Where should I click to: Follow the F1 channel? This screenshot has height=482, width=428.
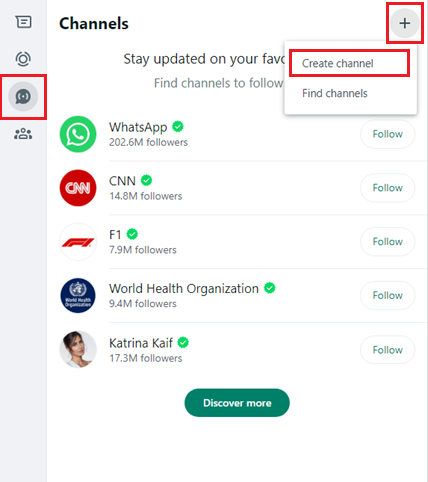pyautogui.click(x=387, y=242)
